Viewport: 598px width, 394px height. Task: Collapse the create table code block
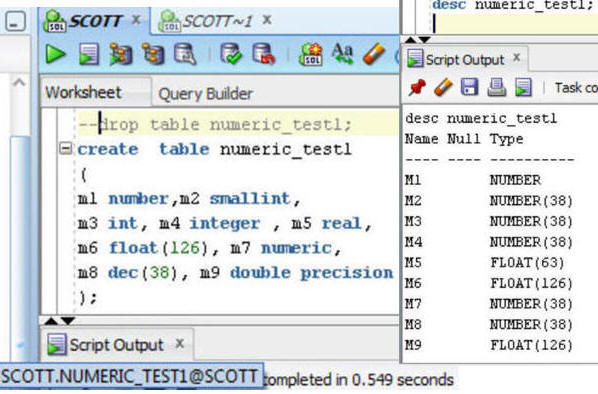tap(66, 148)
